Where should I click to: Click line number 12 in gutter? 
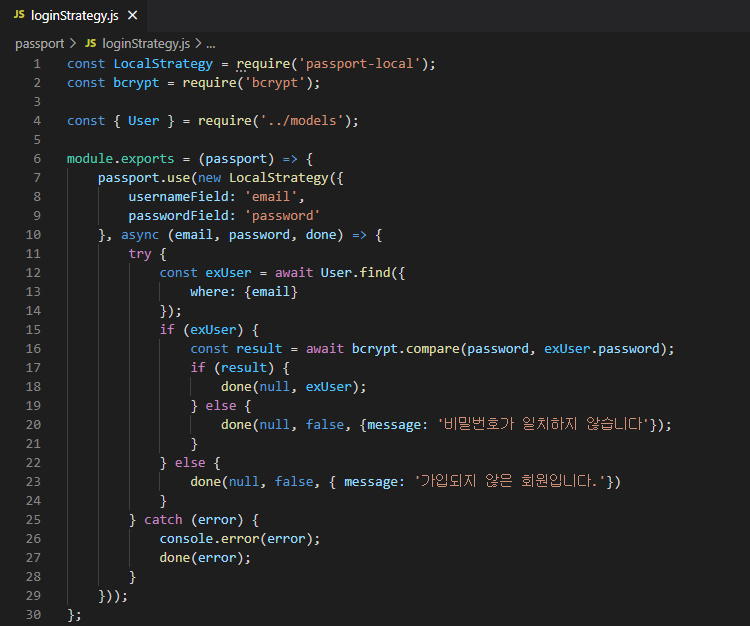pyautogui.click(x=33, y=273)
